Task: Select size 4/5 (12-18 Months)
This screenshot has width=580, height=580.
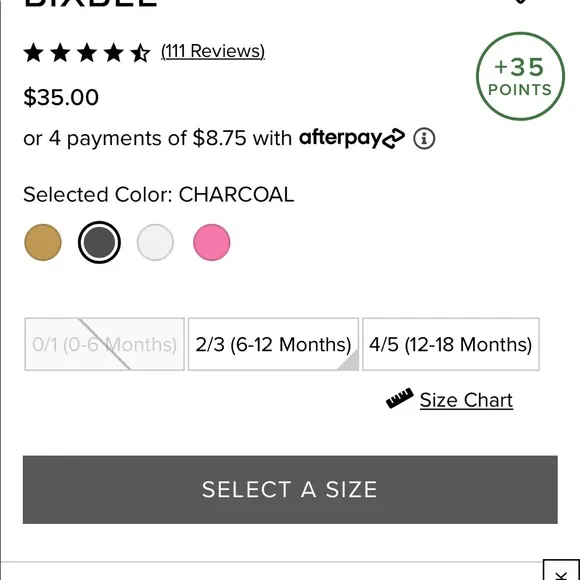Action: 451,344
